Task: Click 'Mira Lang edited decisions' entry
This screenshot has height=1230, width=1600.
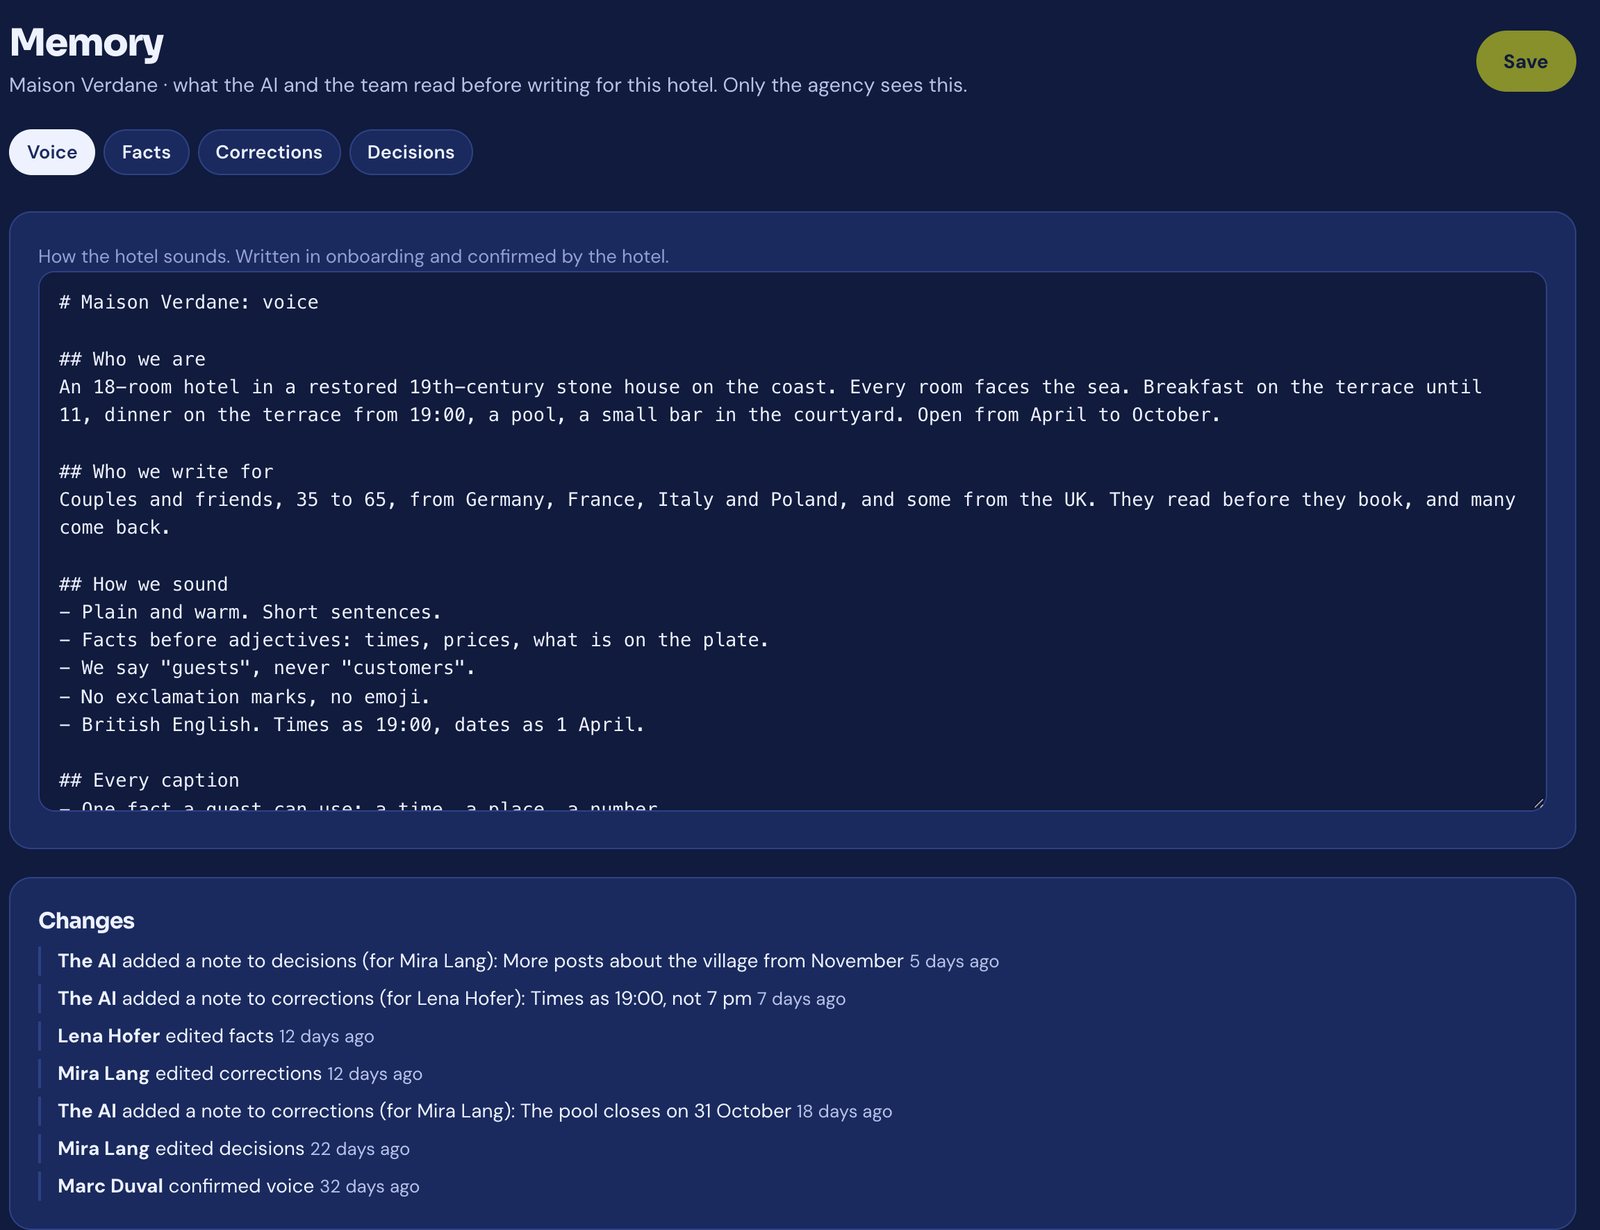Action: pyautogui.click(x=233, y=1148)
